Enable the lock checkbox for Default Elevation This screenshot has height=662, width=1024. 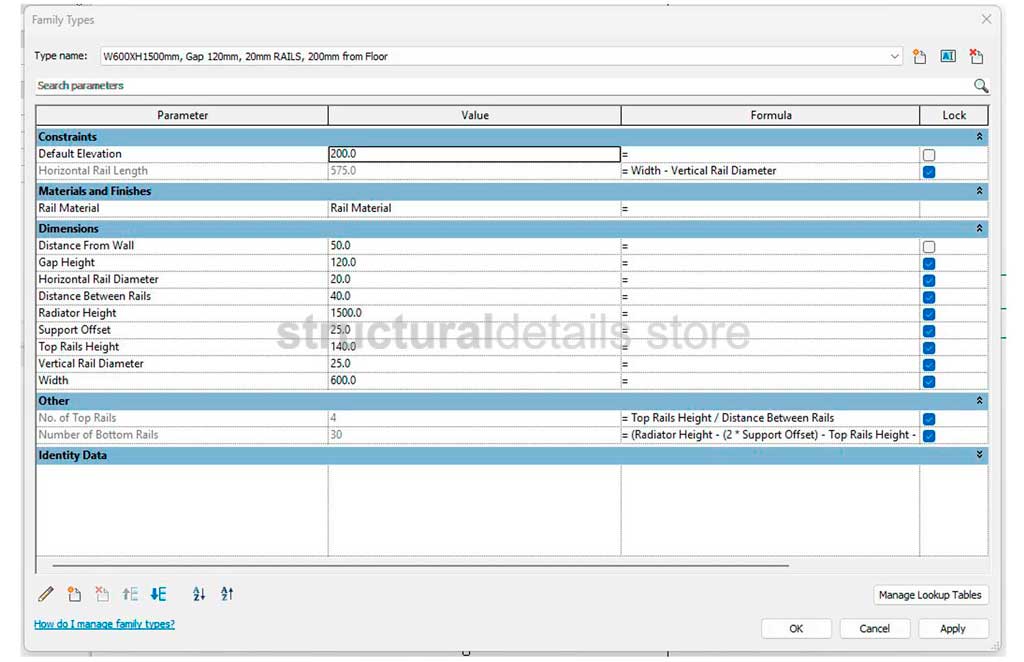point(929,155)
